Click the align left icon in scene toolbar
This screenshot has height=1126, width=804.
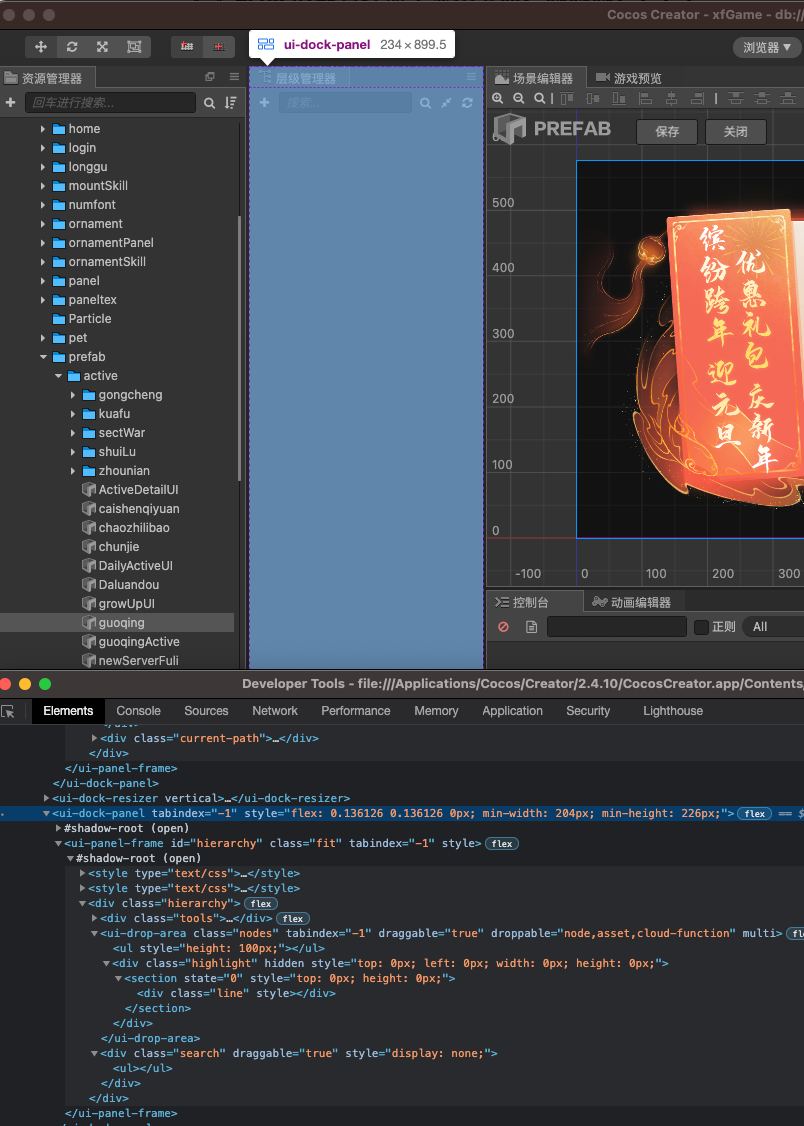coord(645,98)
